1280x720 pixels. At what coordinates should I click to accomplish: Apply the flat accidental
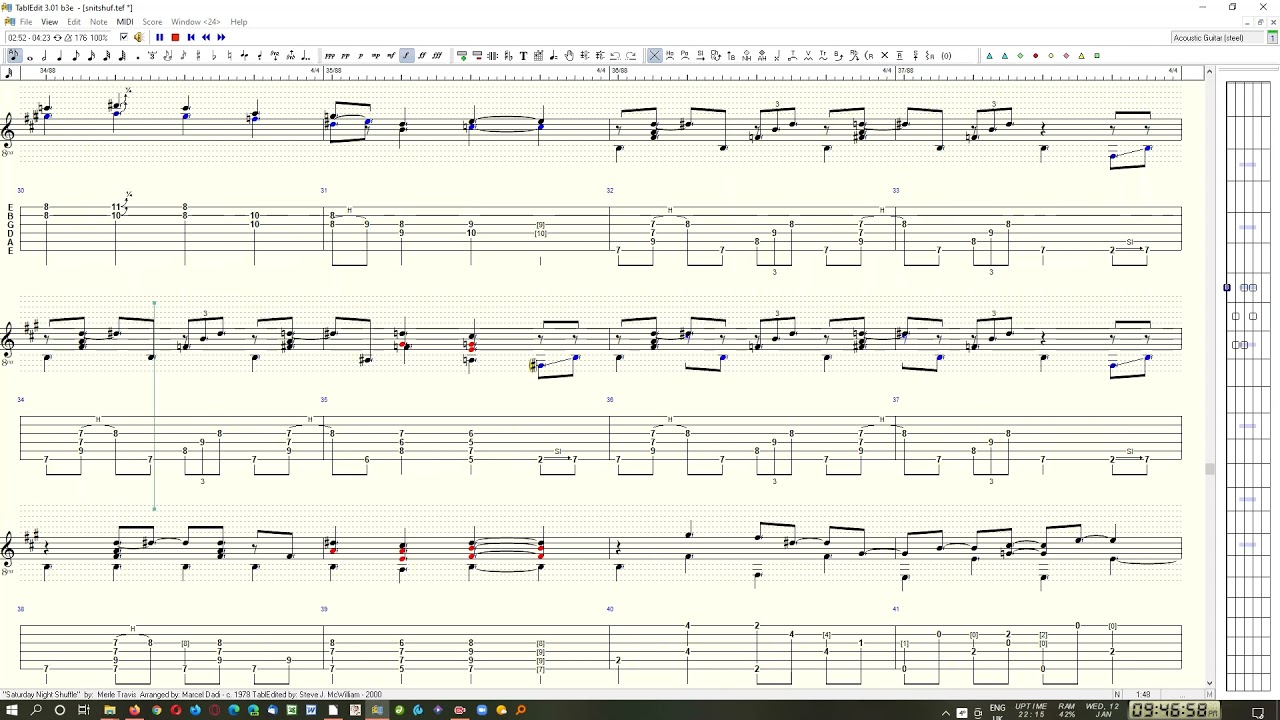tap(214, 56)
